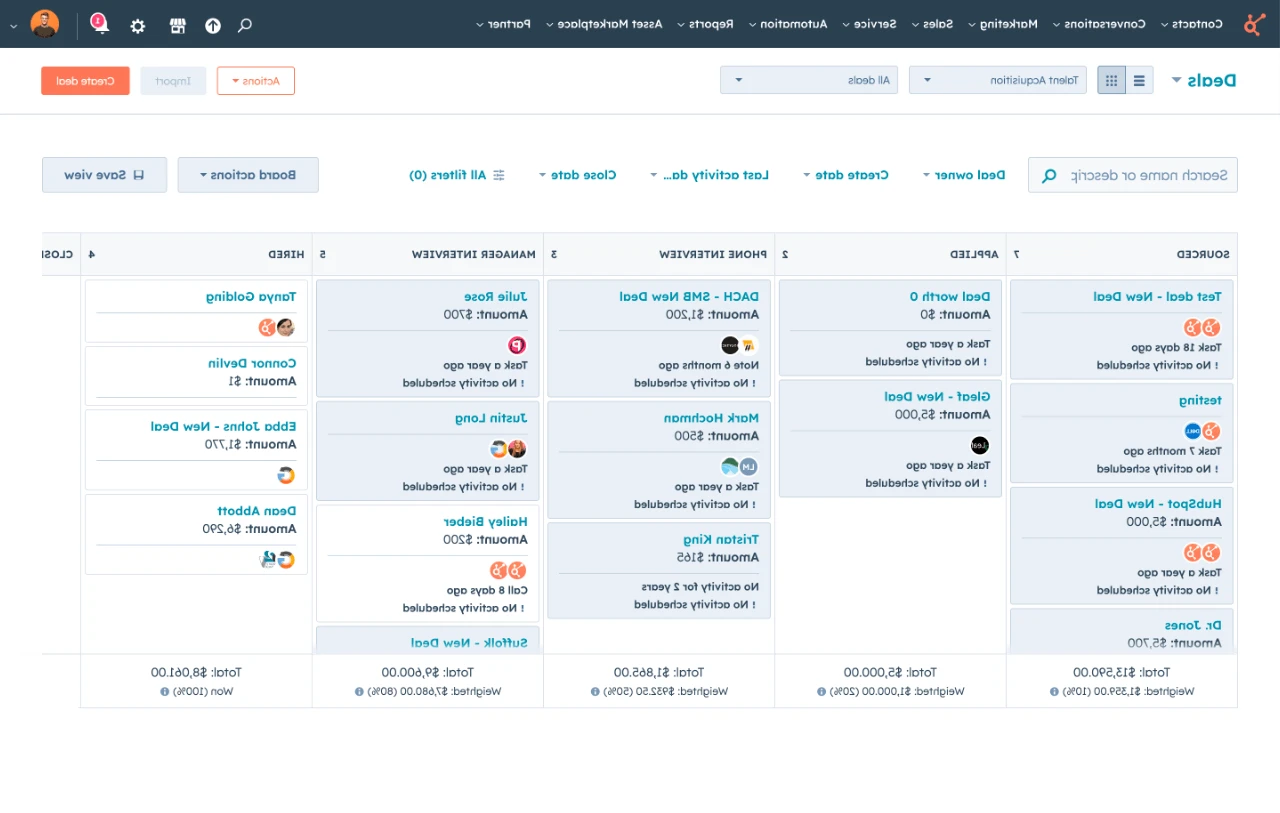The height and width of the screenshot is (813, 1280).
Task: Click the user account avatar
Action: point(45,24)
